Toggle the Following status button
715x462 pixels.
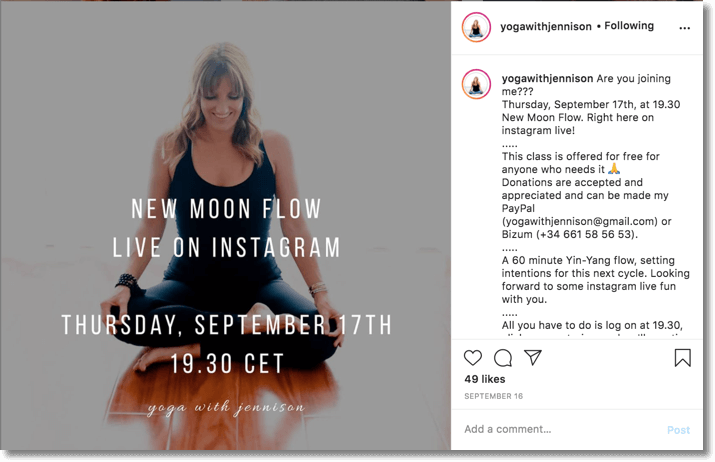tap(629, 26)
